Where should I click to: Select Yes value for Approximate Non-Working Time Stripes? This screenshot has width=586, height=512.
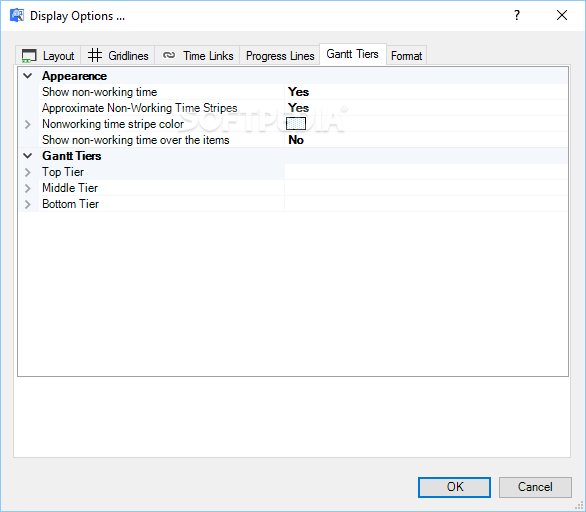298,108
